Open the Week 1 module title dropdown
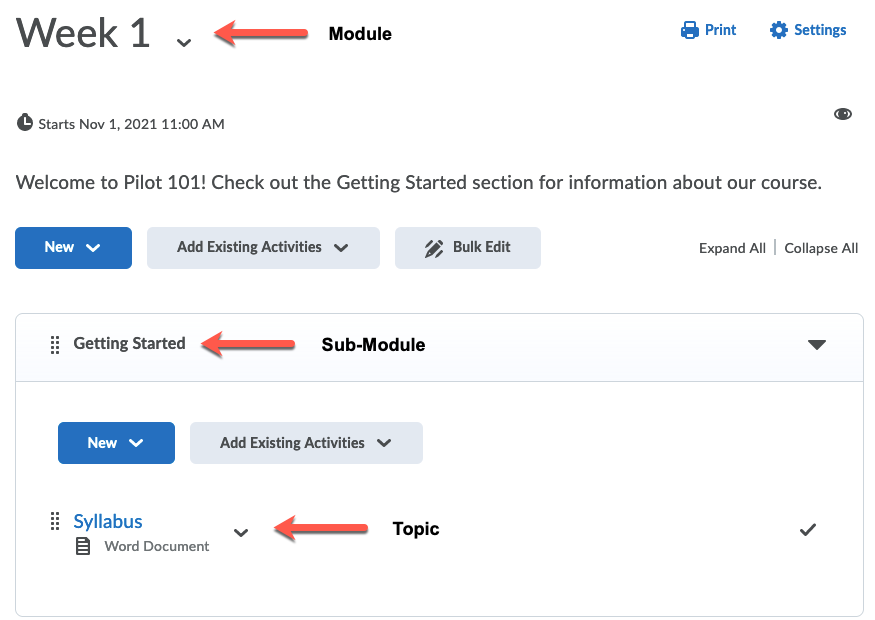The width and height of the screenshot is (875, 620). 183,42
